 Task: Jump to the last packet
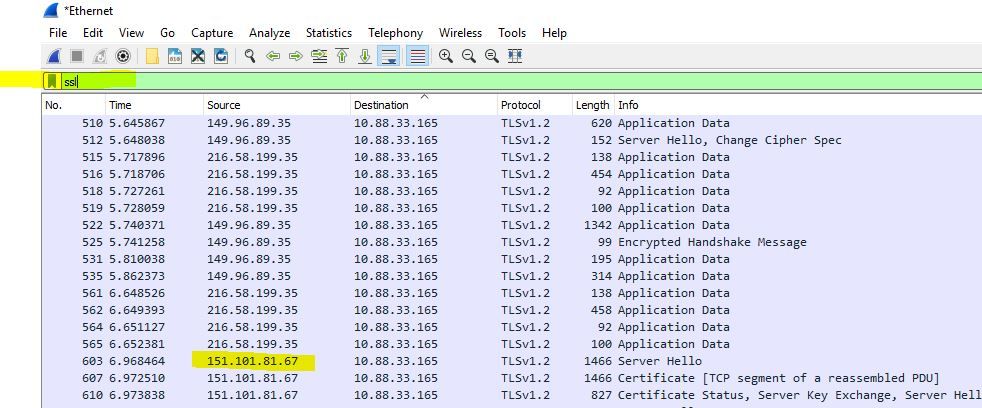coord(365,56)
